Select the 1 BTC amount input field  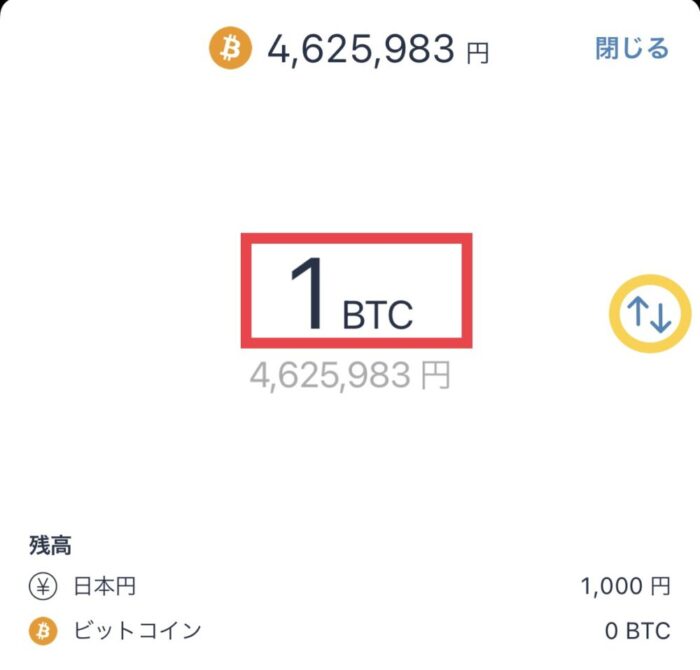pos(357,290)
